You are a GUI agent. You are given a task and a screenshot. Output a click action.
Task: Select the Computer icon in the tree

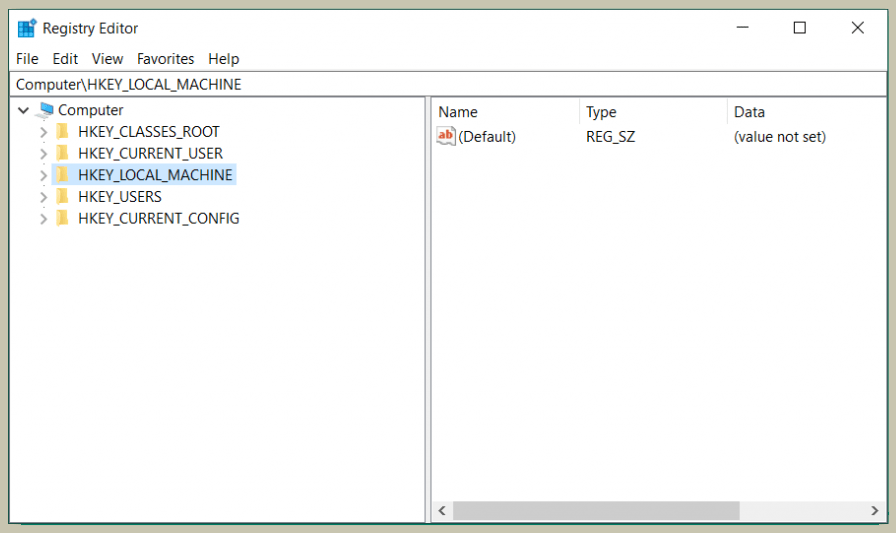click(x=45, y=110)
